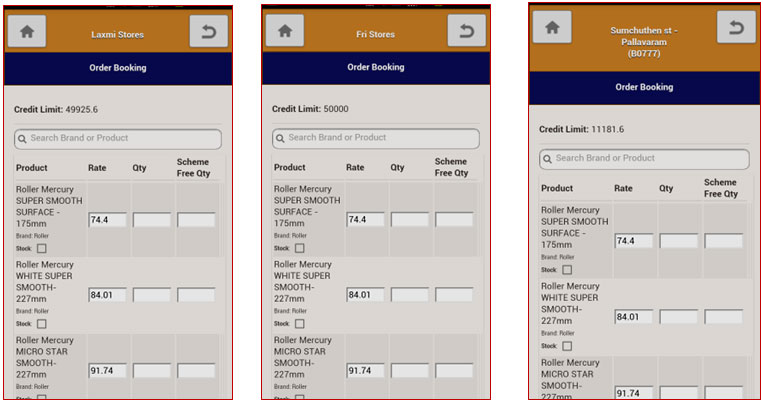Click the Sumchuthen st - Pallavaram (B0777) title
This screenshot has width=763, height=403.
(644, 42)
